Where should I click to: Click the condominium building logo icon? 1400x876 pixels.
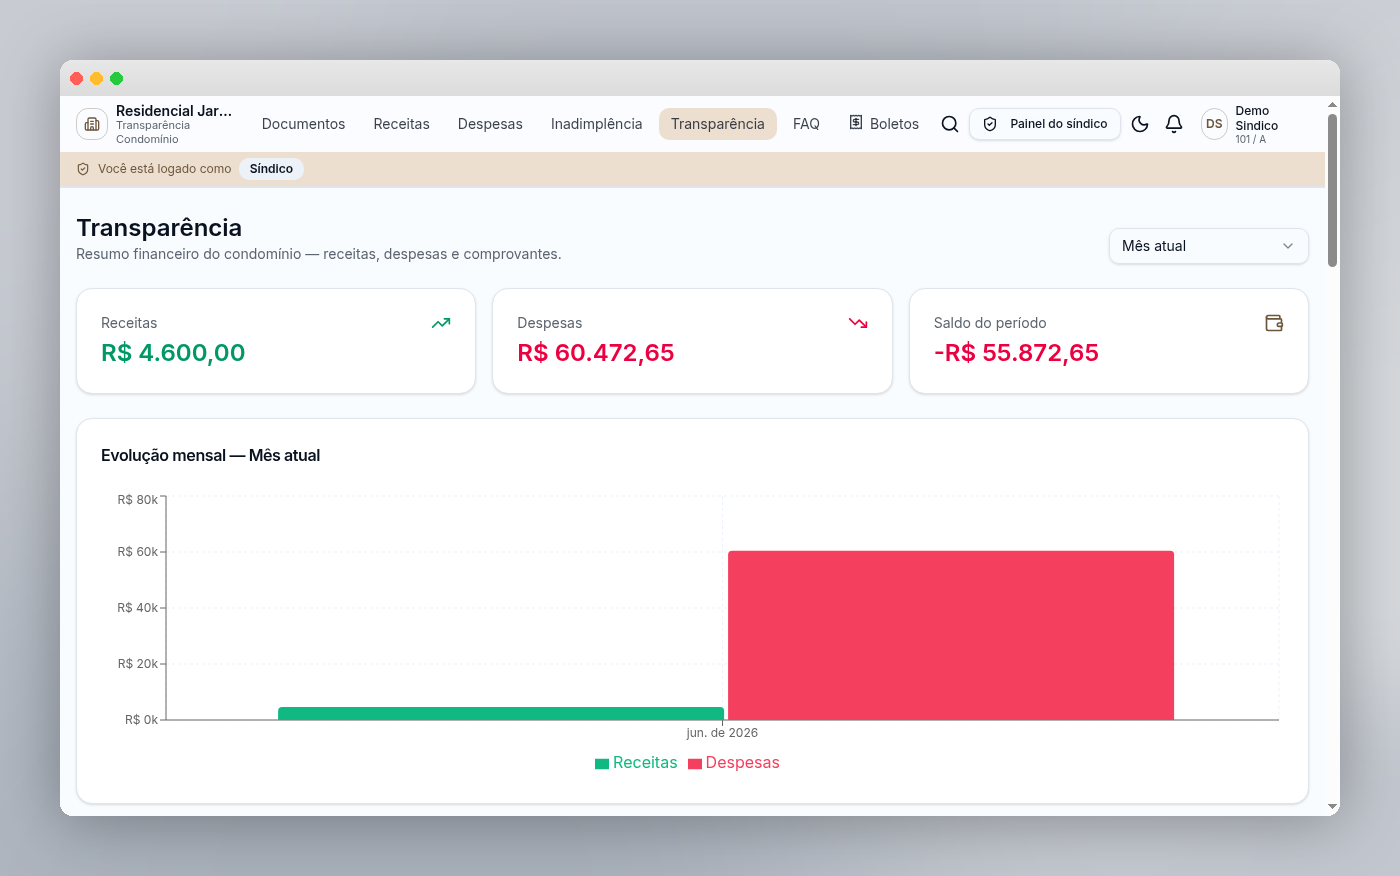click(x=92, y=124)
